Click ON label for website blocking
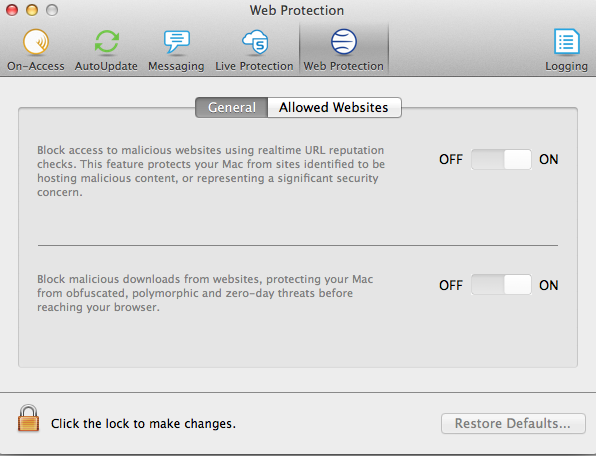Viewport: 596px width, 456px height. pyautogui.click(x=548, y=159)
